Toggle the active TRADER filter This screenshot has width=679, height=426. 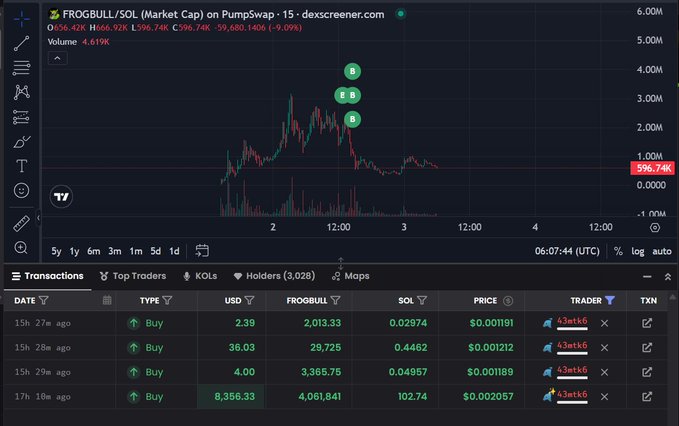coord(610,300)
